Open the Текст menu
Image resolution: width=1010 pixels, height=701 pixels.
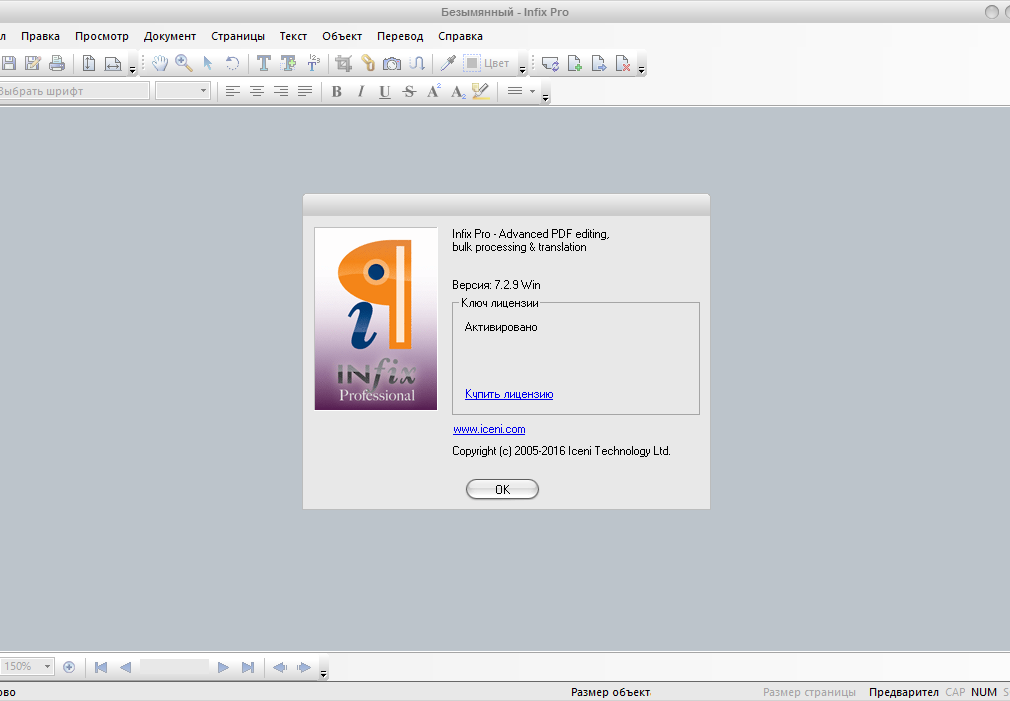coord(293,36)
